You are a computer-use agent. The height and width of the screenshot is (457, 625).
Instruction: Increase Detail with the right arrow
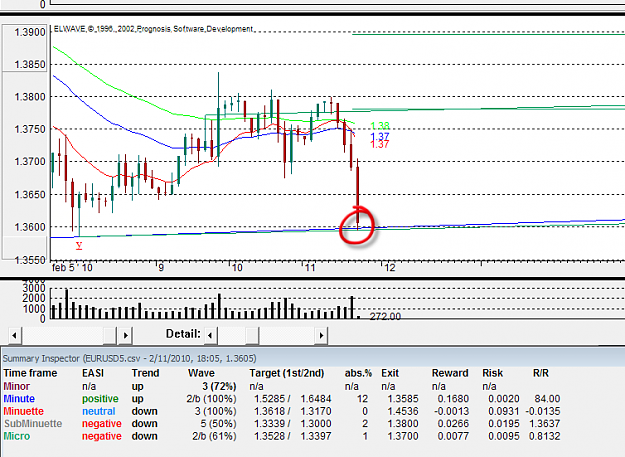[x=321, y=335]
